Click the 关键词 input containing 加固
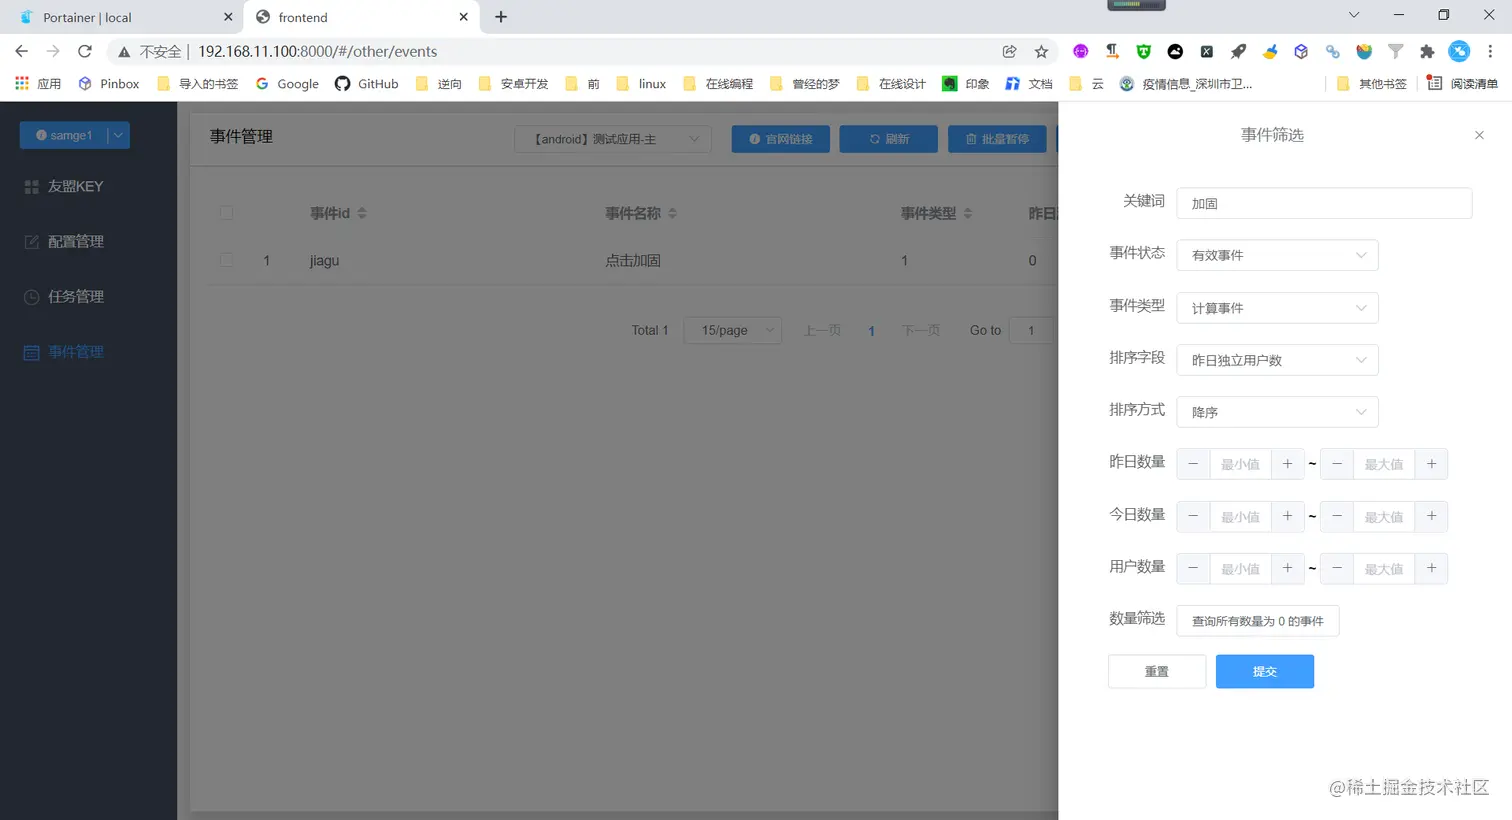 [x=1322, y=203]
